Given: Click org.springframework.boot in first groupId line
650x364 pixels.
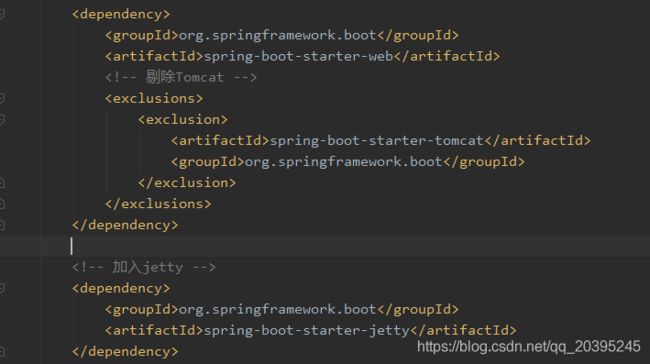Looking at the screenshot, I should tap(277, 35).
